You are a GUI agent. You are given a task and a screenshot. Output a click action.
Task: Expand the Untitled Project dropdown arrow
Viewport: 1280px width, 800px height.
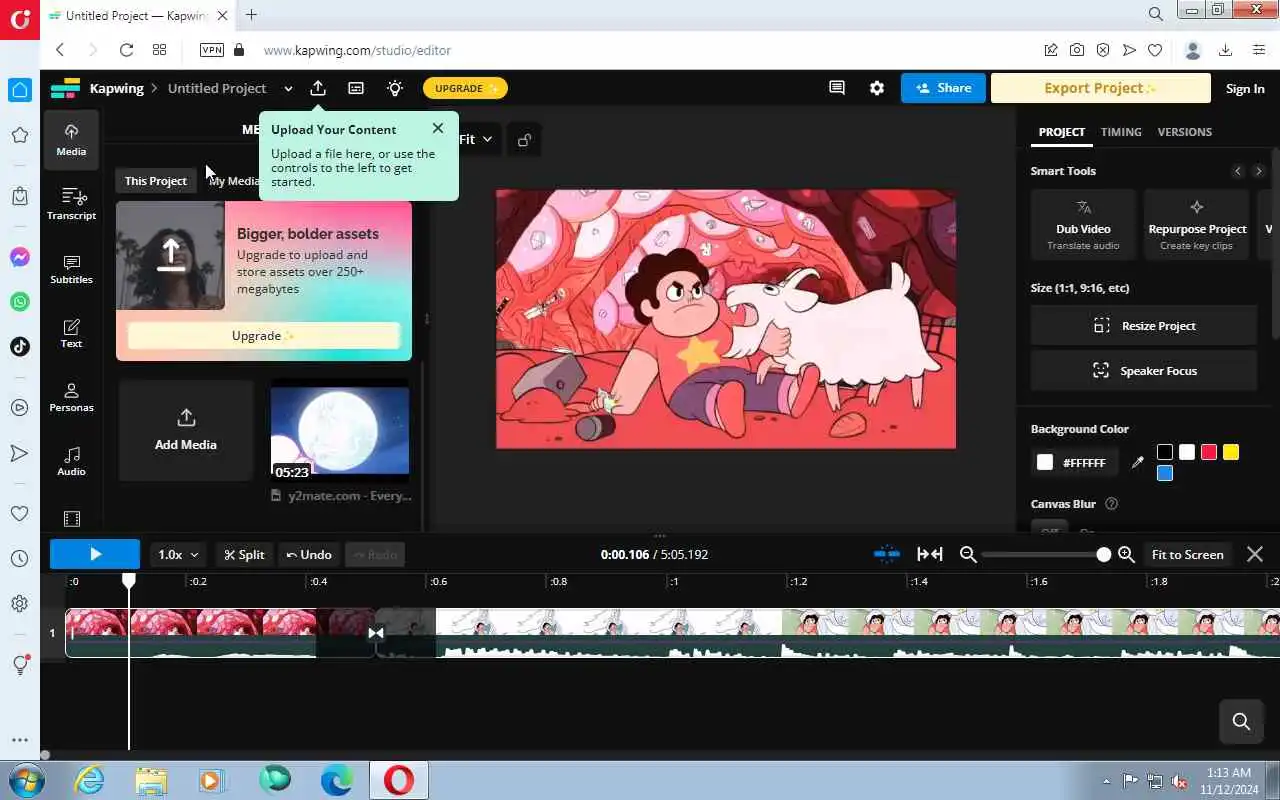(288, 88)
